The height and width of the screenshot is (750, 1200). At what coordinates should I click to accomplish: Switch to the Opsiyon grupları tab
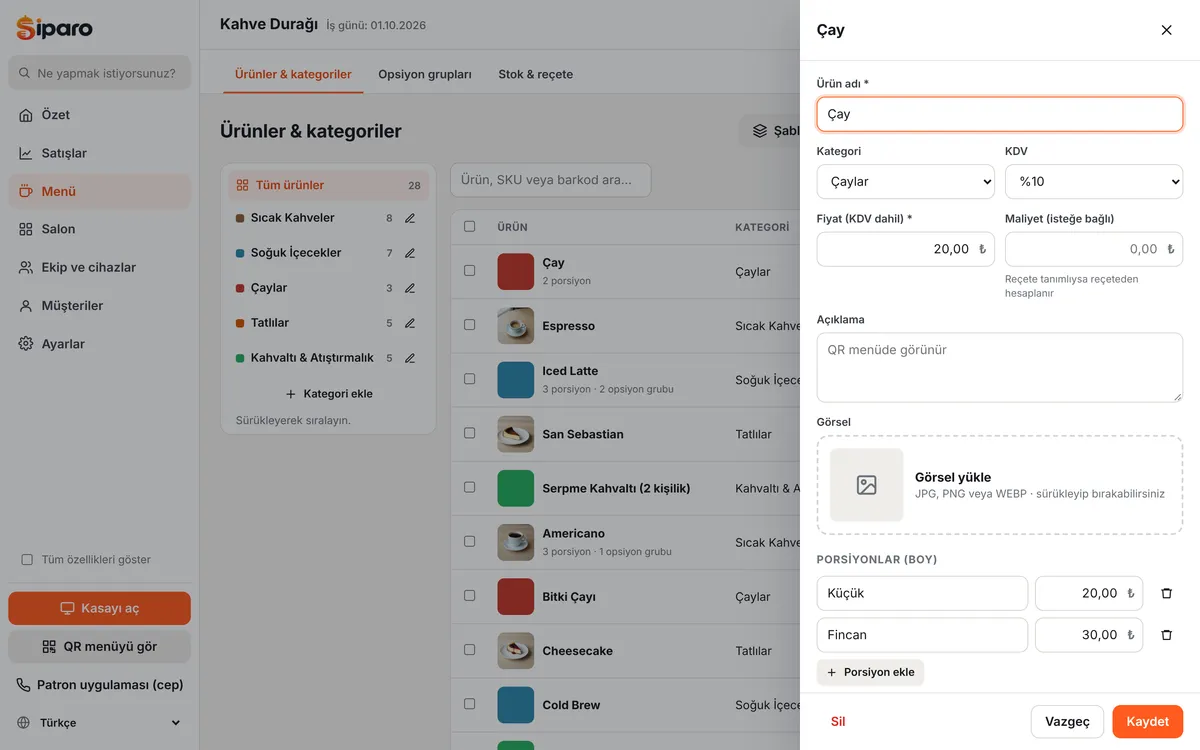click(425, 74)
